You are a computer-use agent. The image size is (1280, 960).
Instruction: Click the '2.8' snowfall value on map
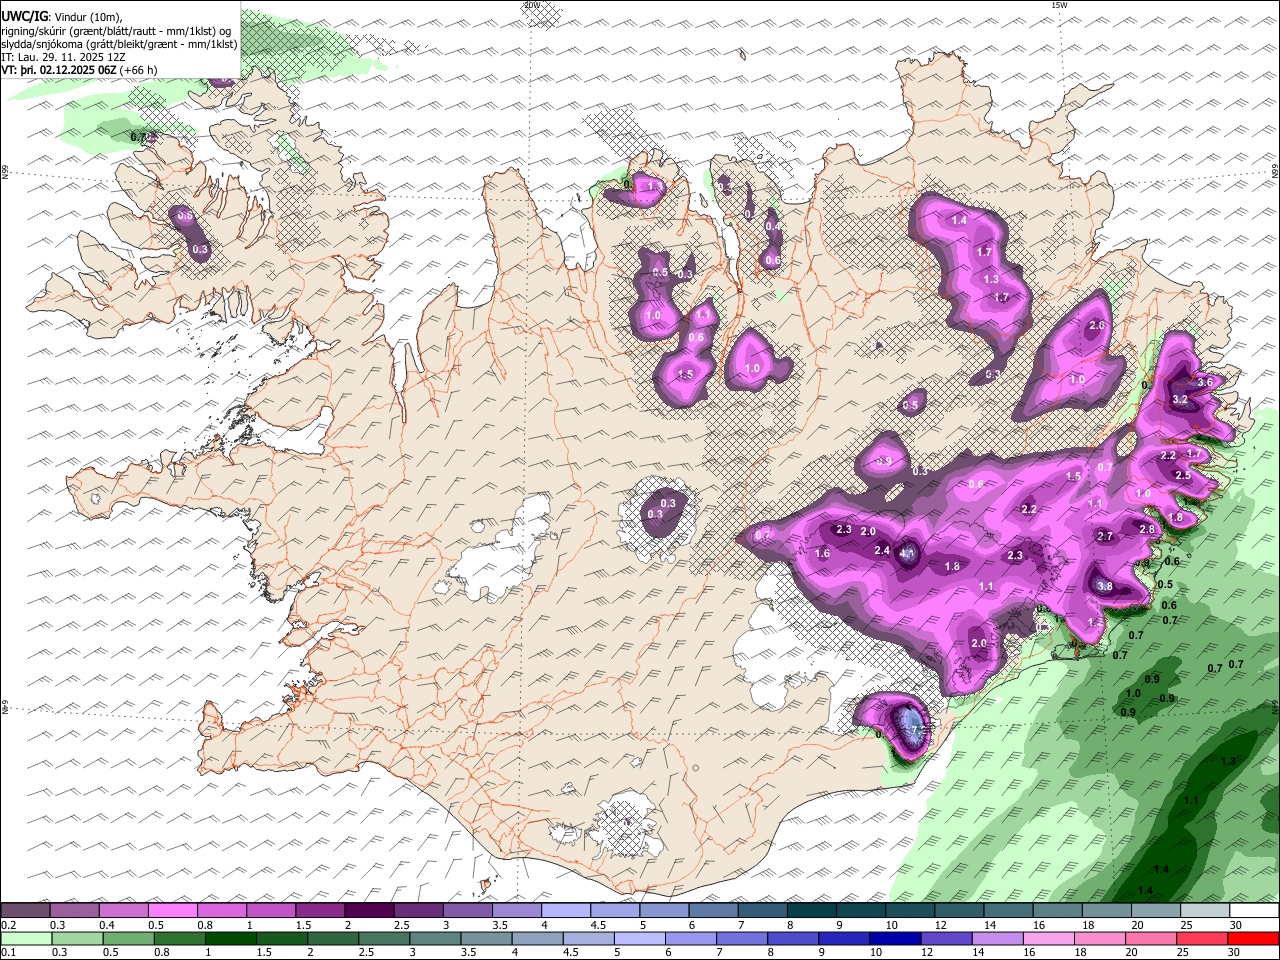(x=1147, y=529)
